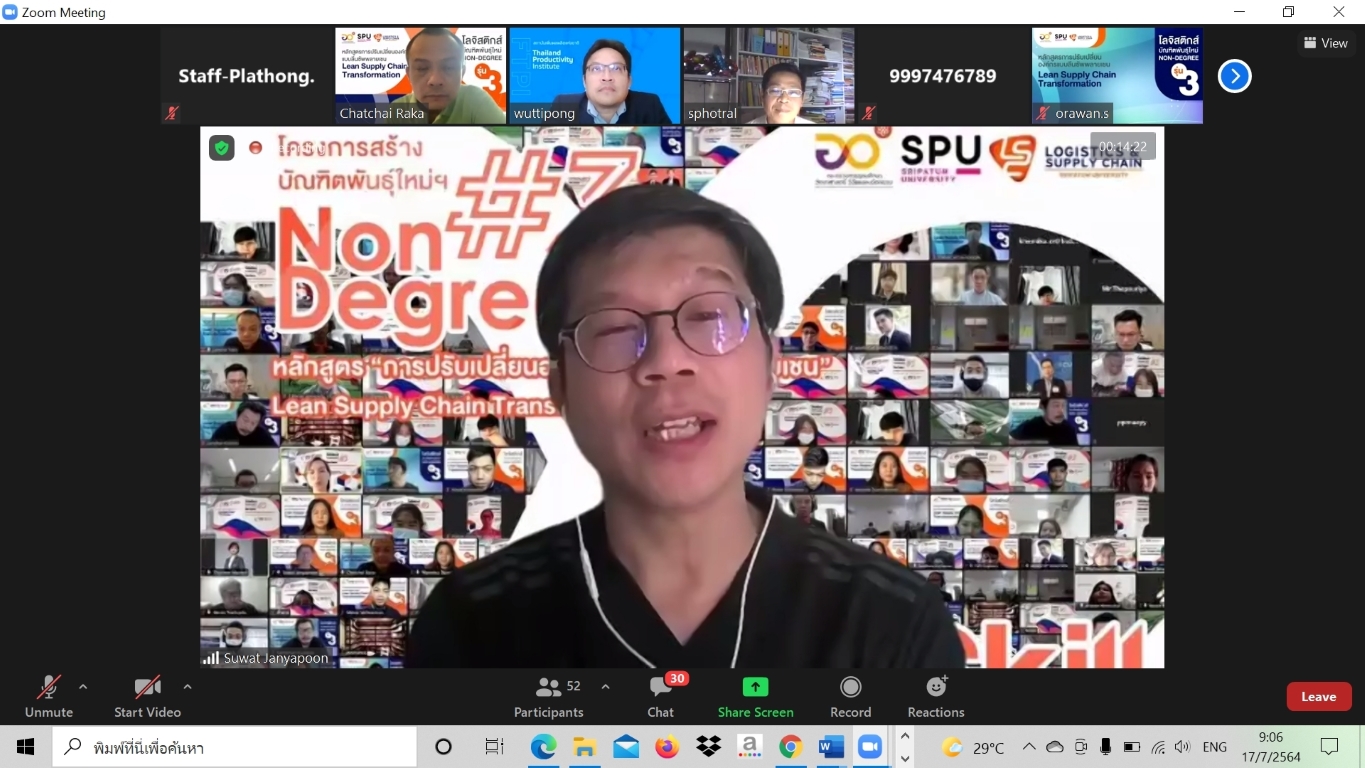Open the View layout menu
The width and height of the screenshot is (1365, 768).
pos(1326,43)
